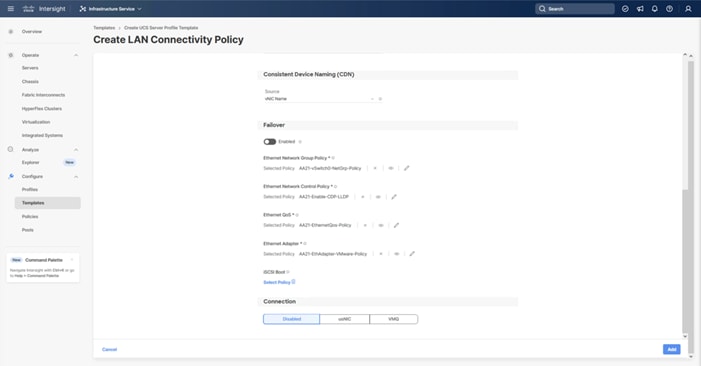Select the Disabled connection option
The height and width of the screenshot is (366, 701).
point(291,319)
